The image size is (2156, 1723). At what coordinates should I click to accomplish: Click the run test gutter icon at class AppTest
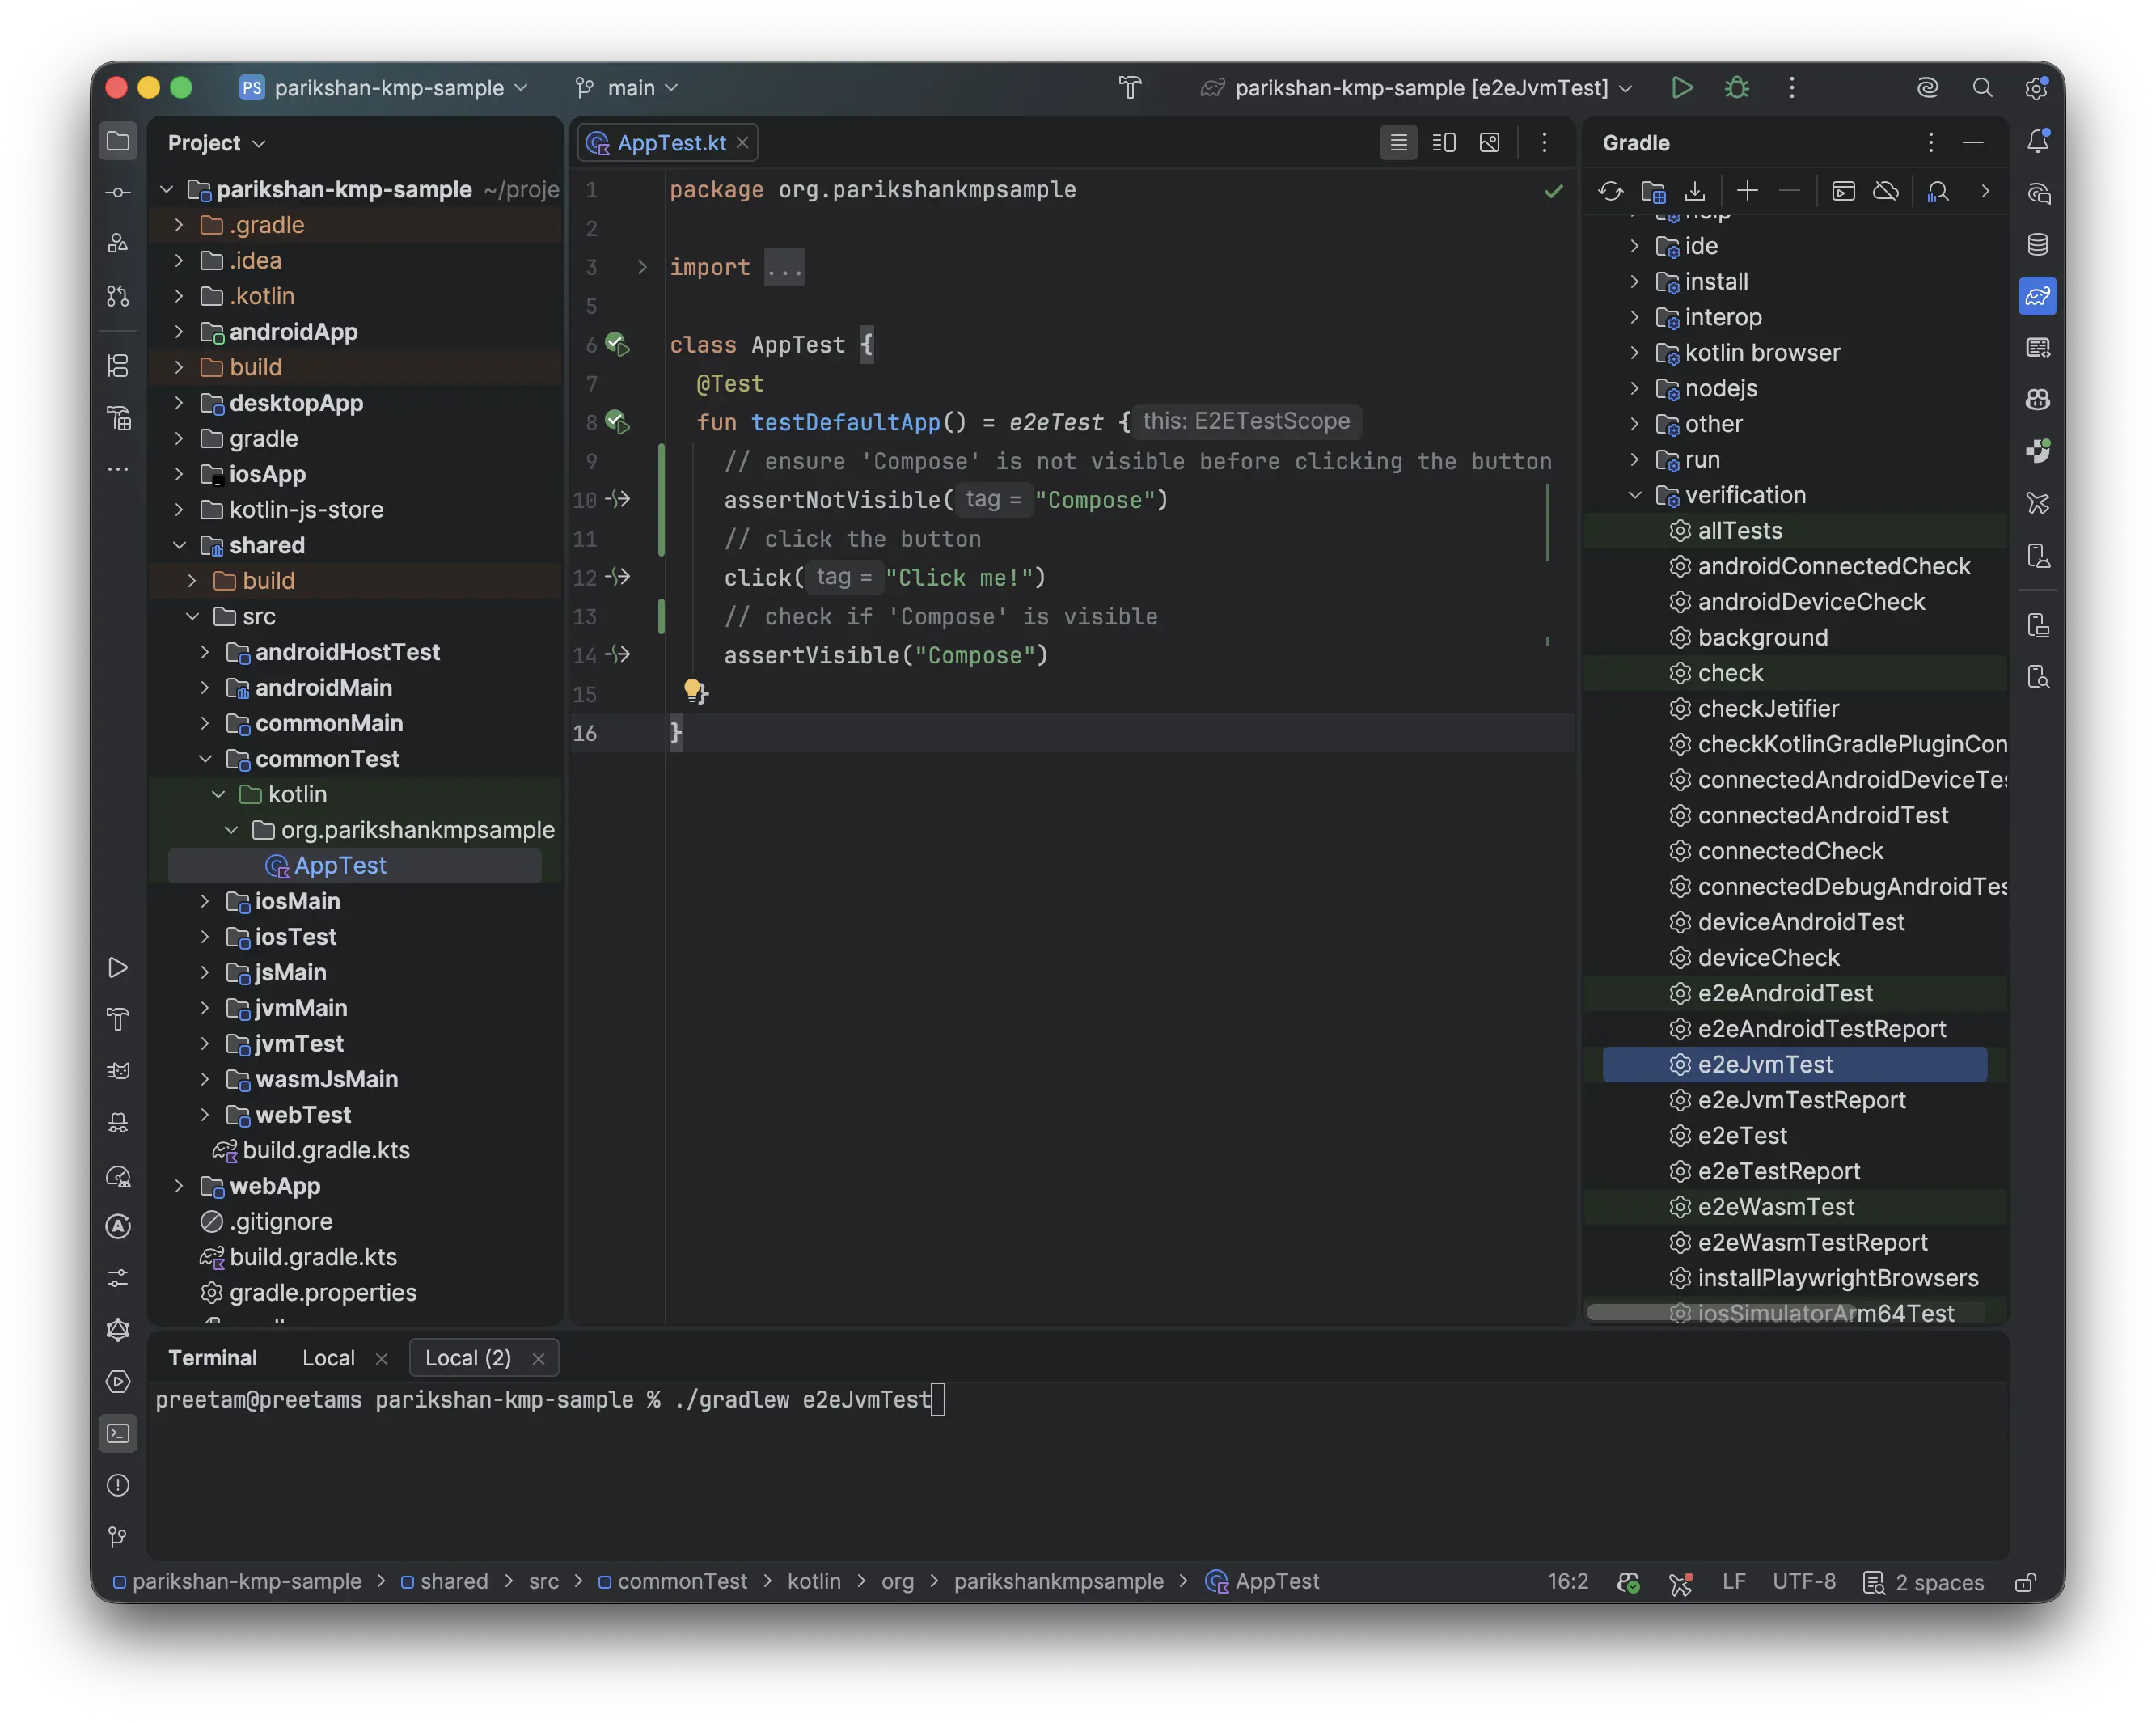click(617, 345)
